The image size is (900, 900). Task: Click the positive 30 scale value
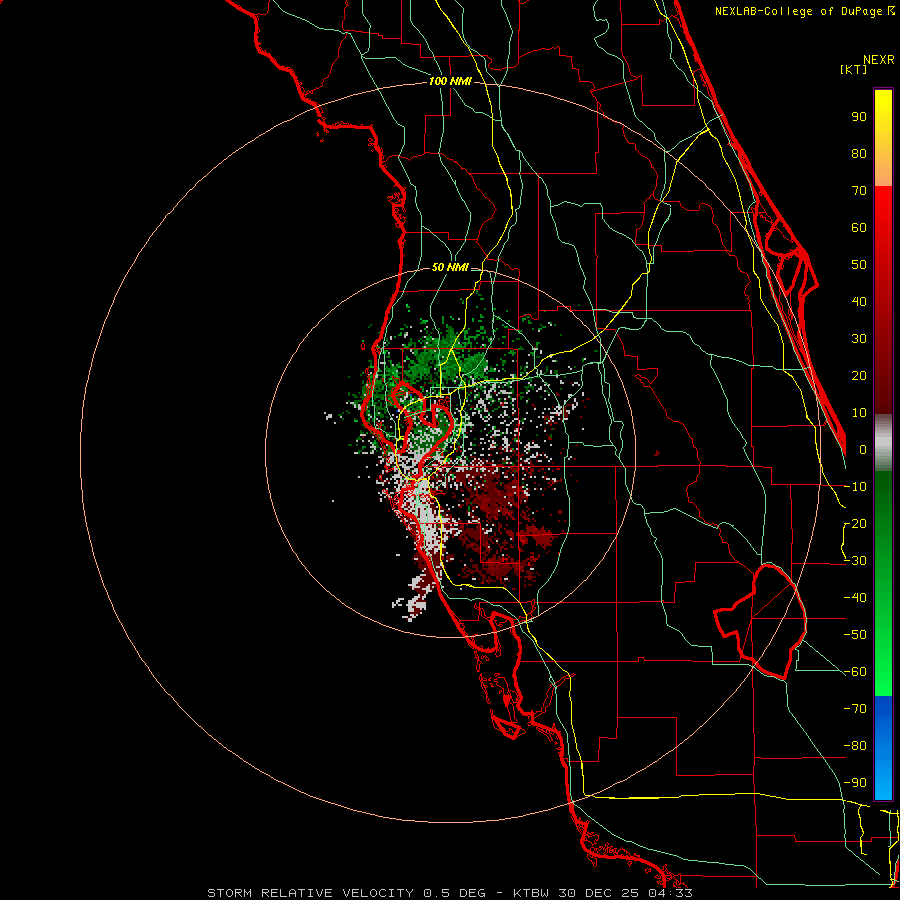(x=859, y=339)
